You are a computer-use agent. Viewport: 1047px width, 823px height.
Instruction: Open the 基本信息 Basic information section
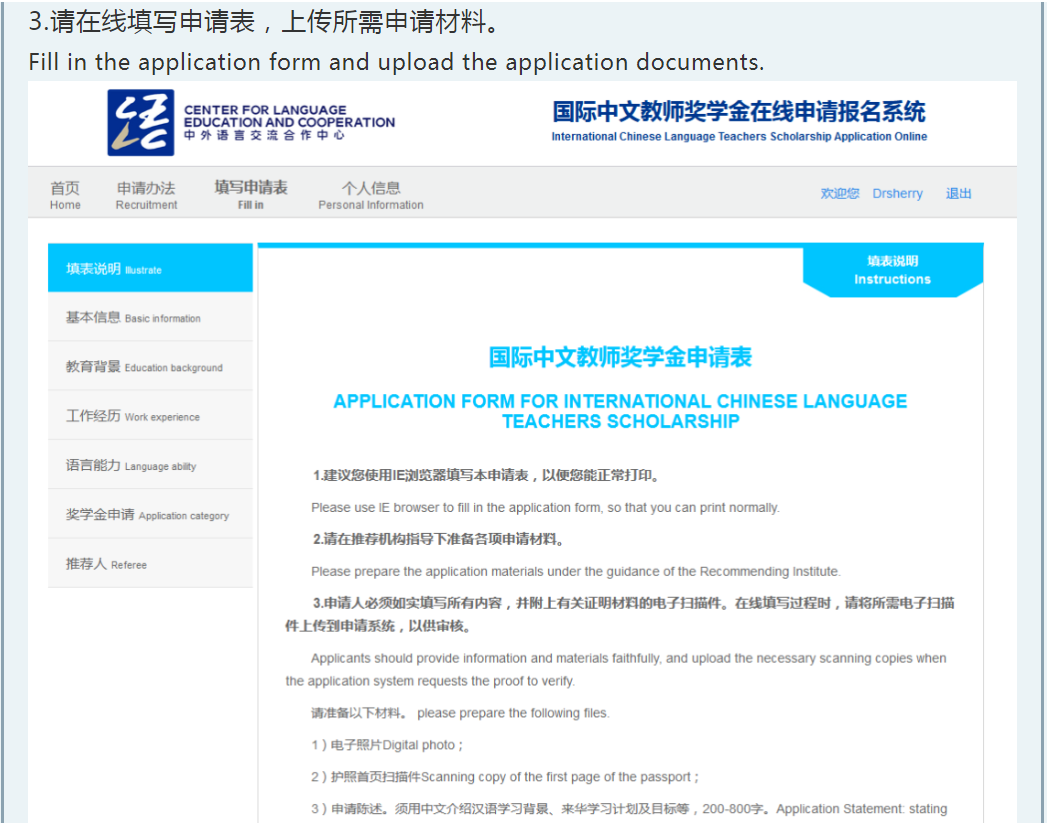coord(150,317)
